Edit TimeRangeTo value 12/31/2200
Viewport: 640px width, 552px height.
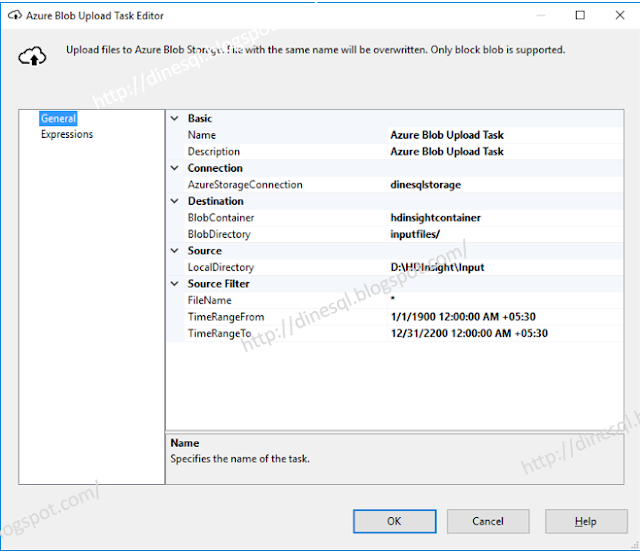[x=505, y=333]
